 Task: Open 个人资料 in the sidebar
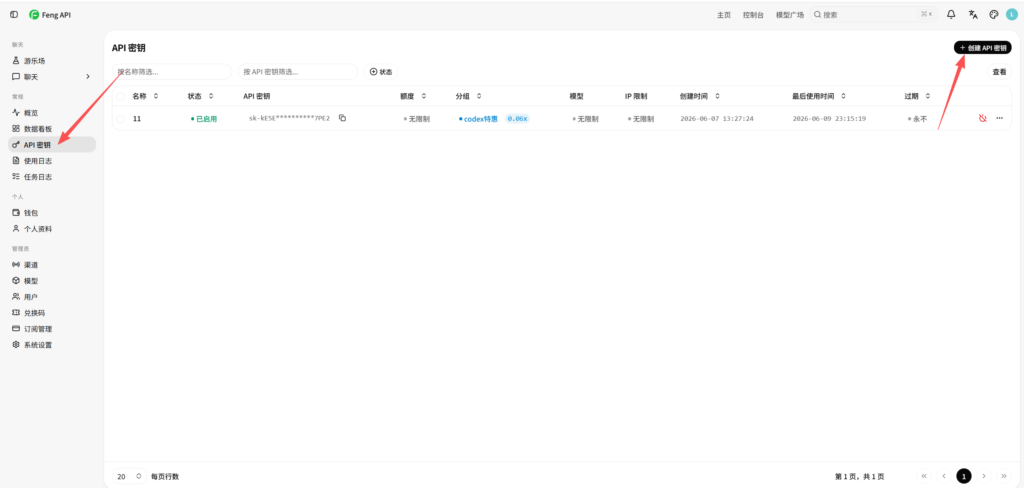[52, 229]
